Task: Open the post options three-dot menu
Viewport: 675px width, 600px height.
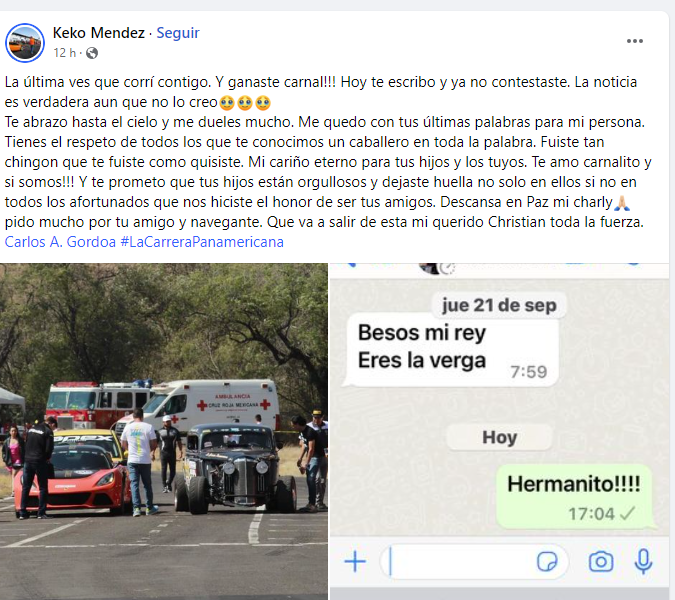Action: point(635,41)
